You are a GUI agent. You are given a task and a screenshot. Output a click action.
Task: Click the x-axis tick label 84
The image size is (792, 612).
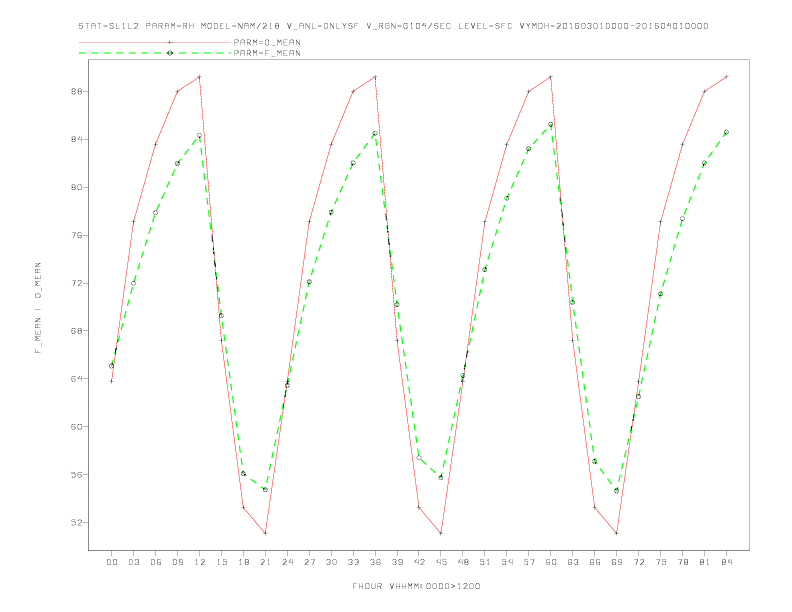726,562
